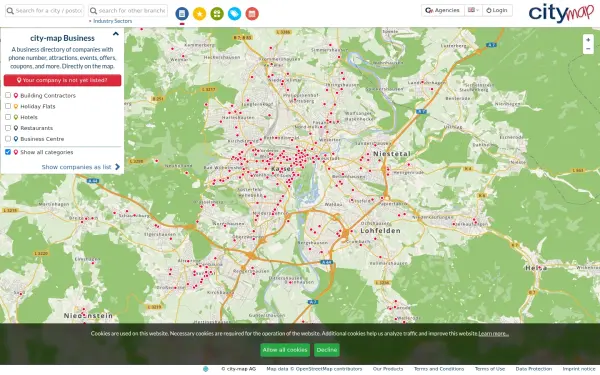Focus the city / postcode search field
This screenshot has height=375, width=600.
[x=44, y=11]
